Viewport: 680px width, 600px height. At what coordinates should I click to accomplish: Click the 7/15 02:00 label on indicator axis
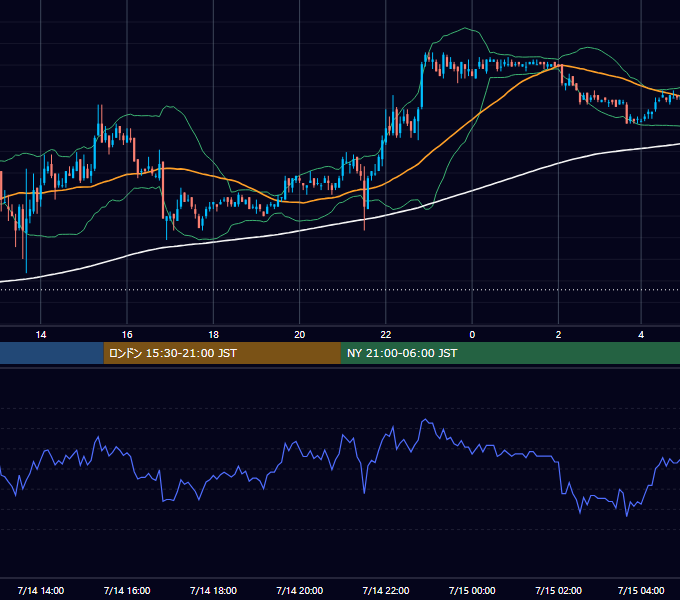(559, 590)
